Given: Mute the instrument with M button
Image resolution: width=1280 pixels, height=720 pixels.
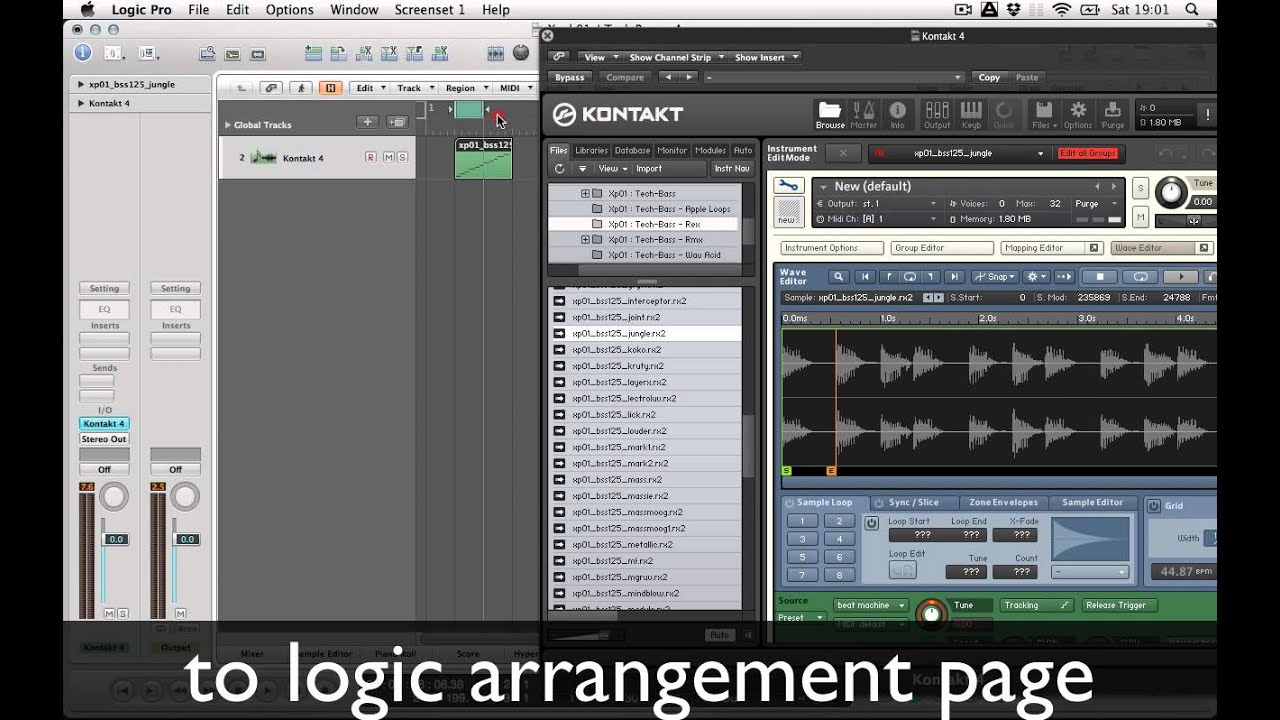Looking at the screenshot, I should click(1140, 217).
